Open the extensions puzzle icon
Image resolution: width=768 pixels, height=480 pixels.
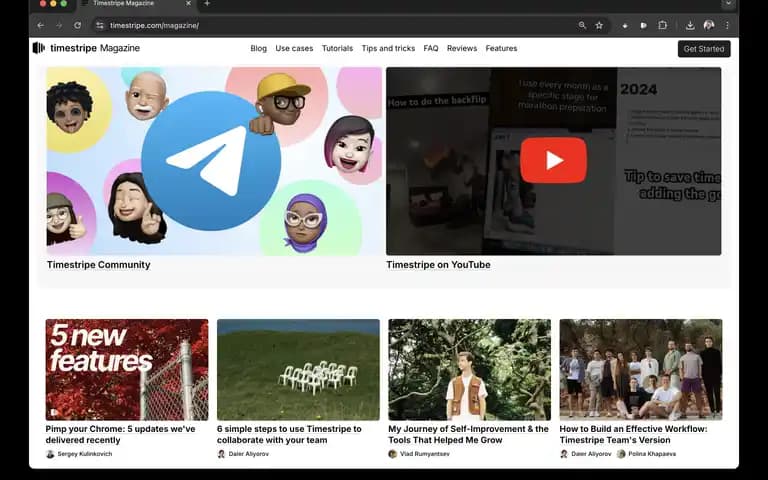663,25
